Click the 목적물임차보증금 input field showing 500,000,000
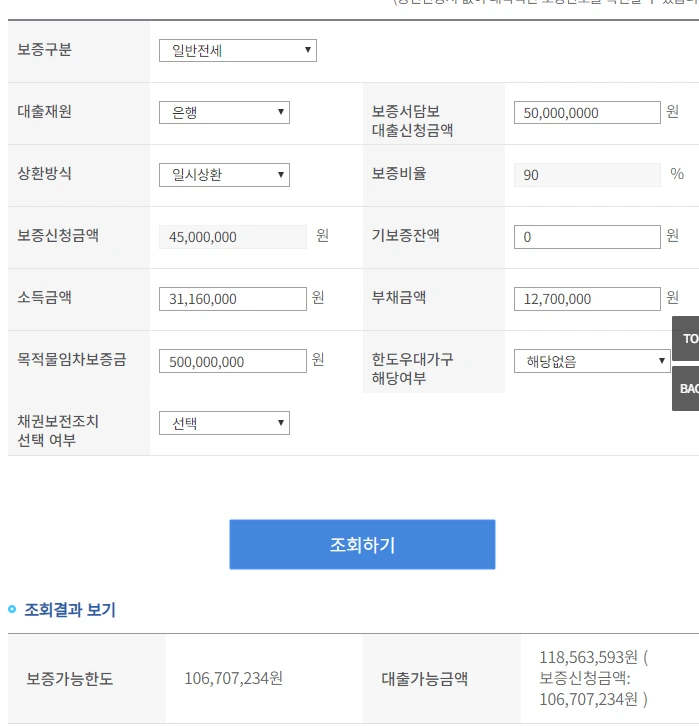Screen dimensions: 699x726 click(232, 361)
